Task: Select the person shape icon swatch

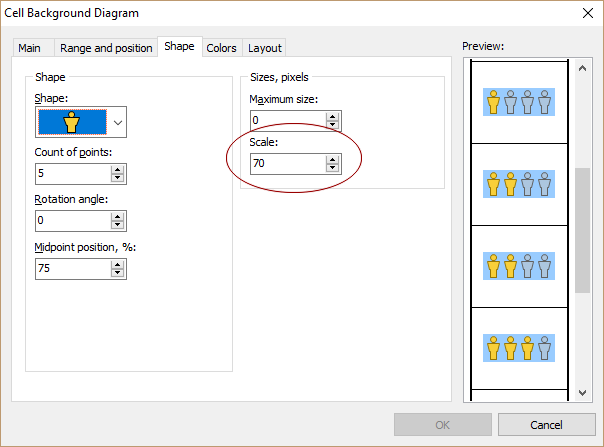Action: [71, 122]
